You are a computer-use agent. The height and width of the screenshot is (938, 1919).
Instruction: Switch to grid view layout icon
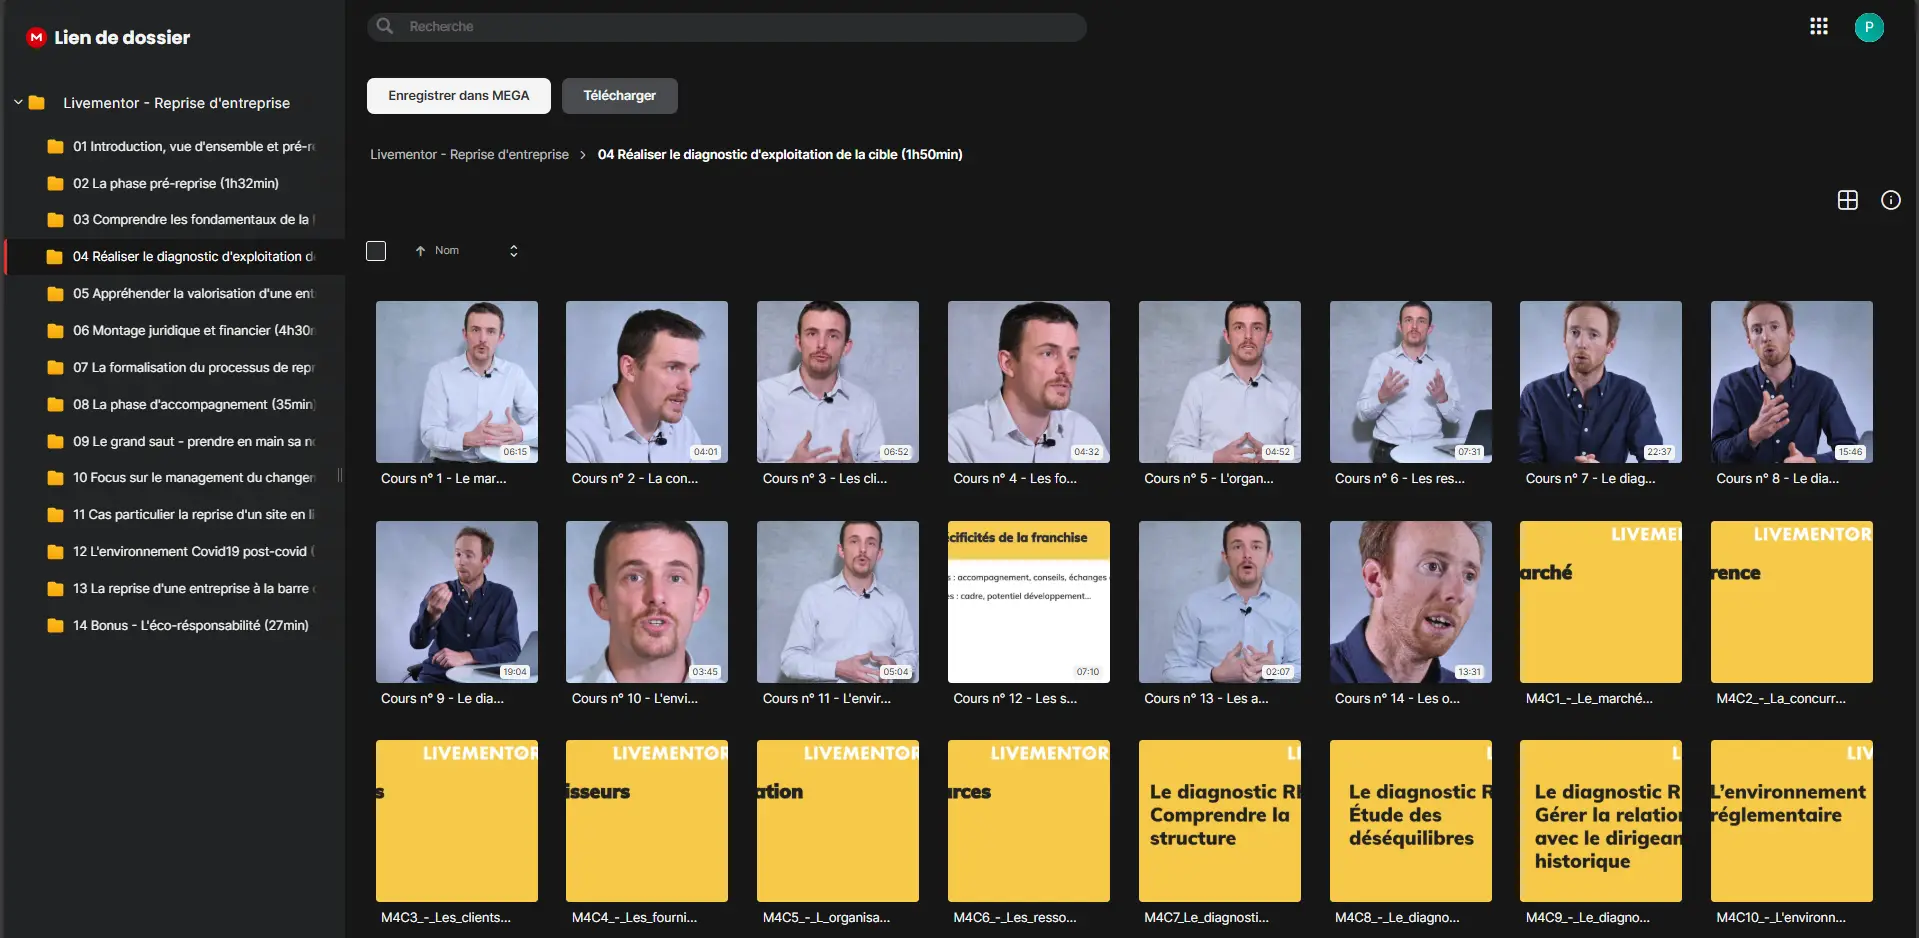point(1848,200)
